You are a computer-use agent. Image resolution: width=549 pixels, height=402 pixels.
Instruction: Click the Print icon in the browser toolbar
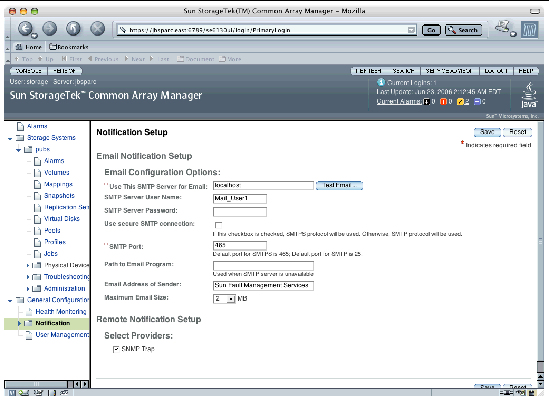tap(504, 28)
